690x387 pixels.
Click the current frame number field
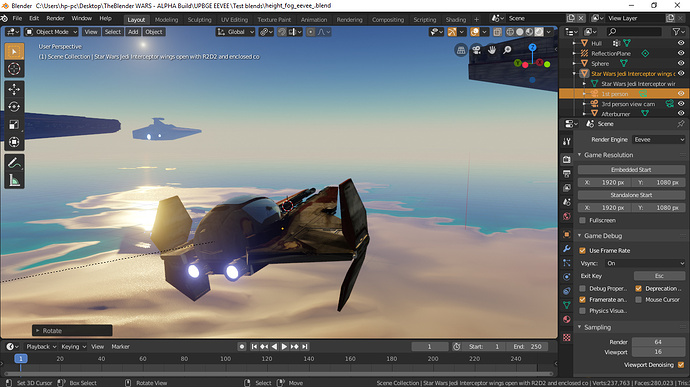click(x=429, y=346)
